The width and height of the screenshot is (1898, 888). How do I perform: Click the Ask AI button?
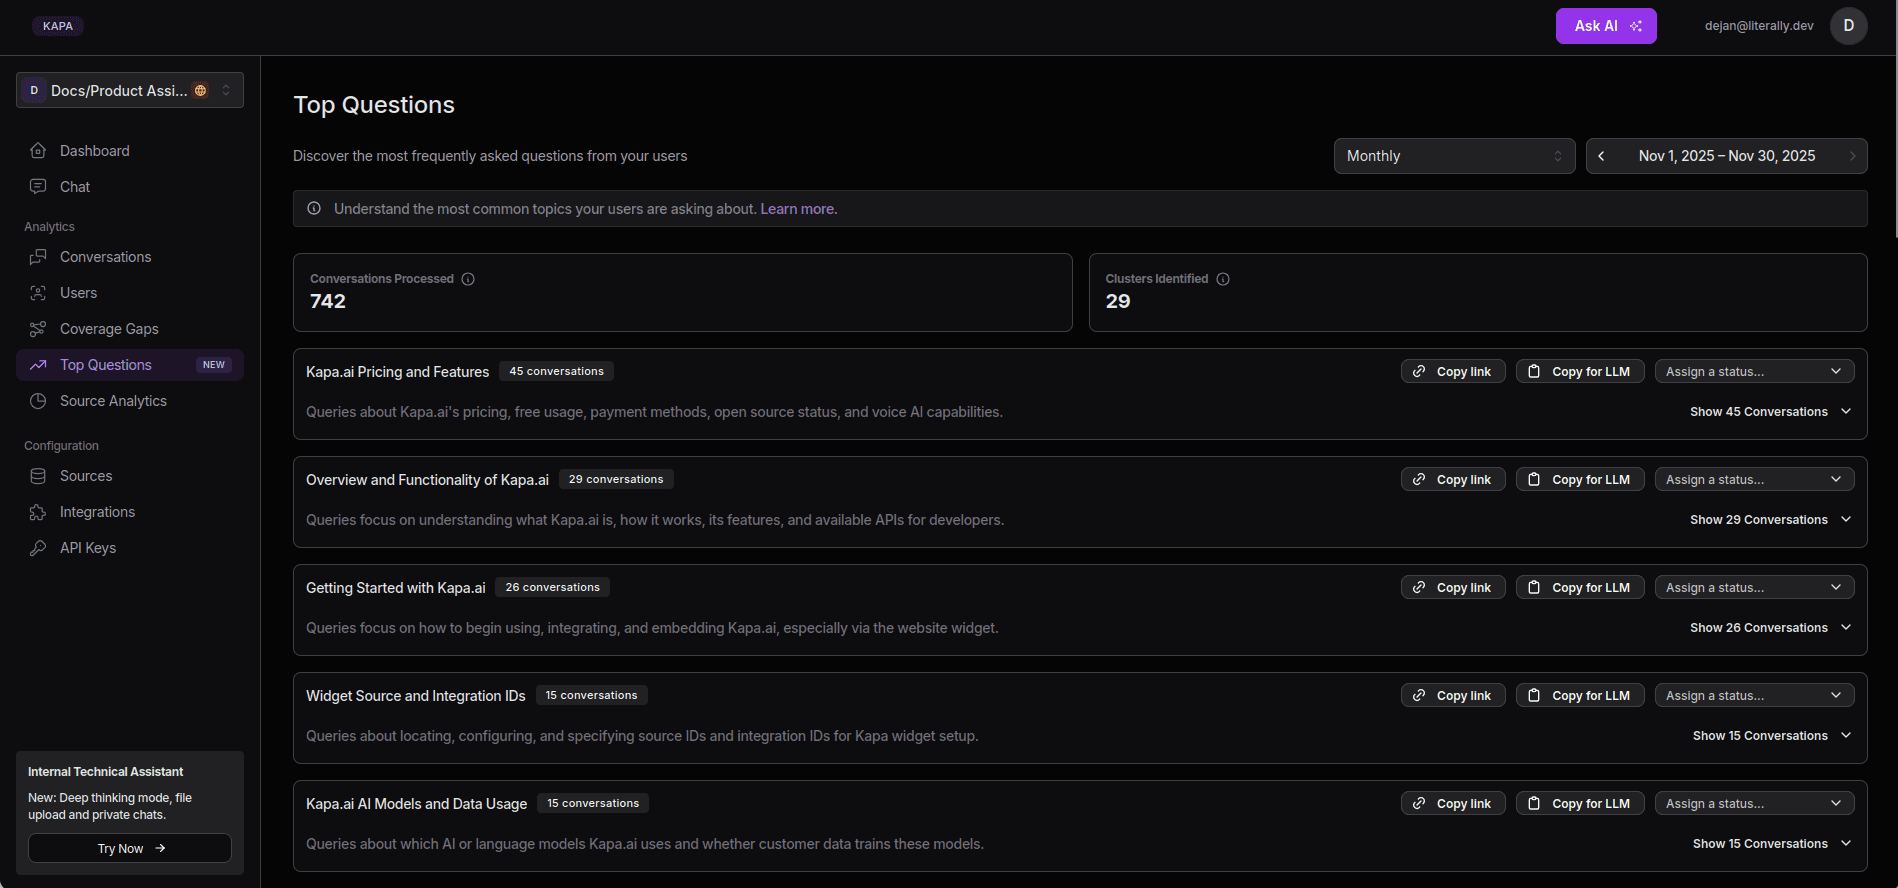pyautogui.click(x=1606, y=26)
